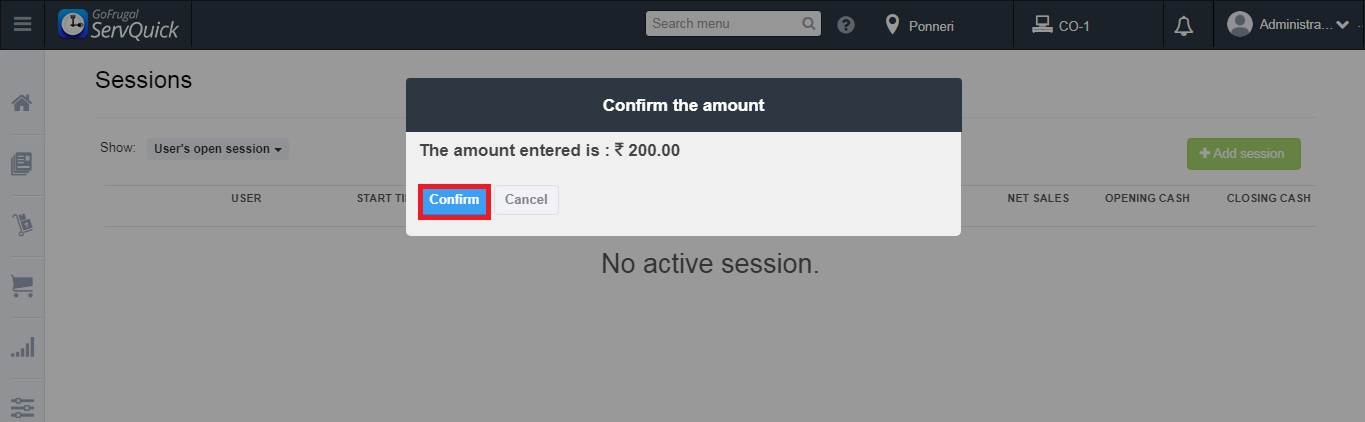Click the GoFrugal ServQuick logo

click(x=119, y=25)
